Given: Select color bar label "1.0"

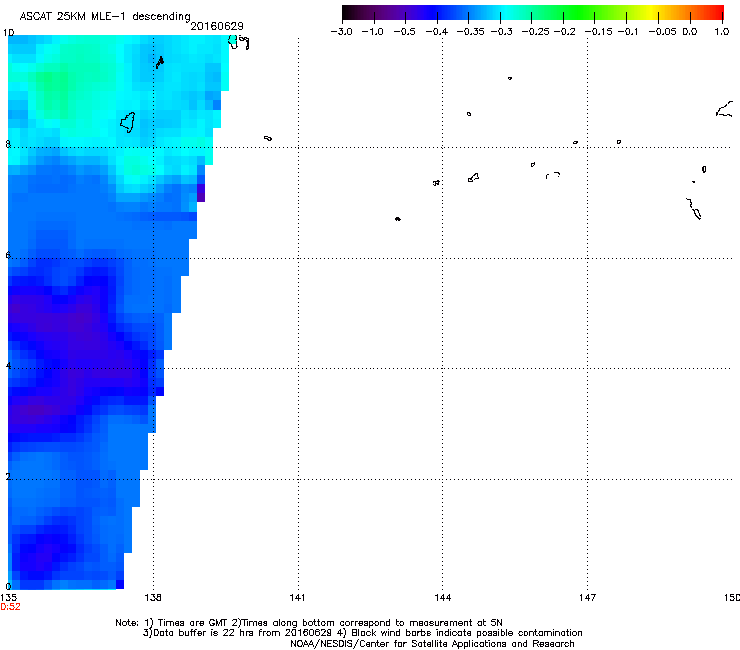Looking at the screenshot, I should (722, 32).
